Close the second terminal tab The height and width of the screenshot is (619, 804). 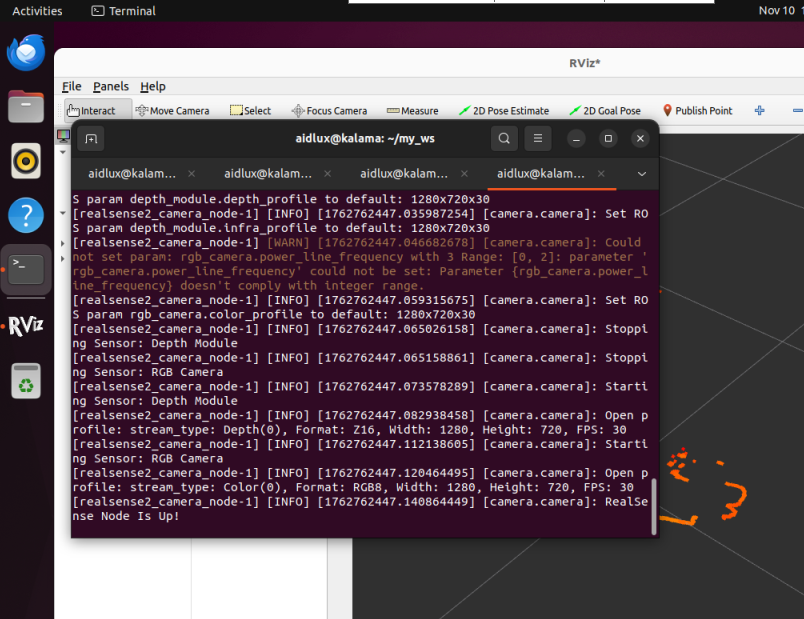(327, 173)
